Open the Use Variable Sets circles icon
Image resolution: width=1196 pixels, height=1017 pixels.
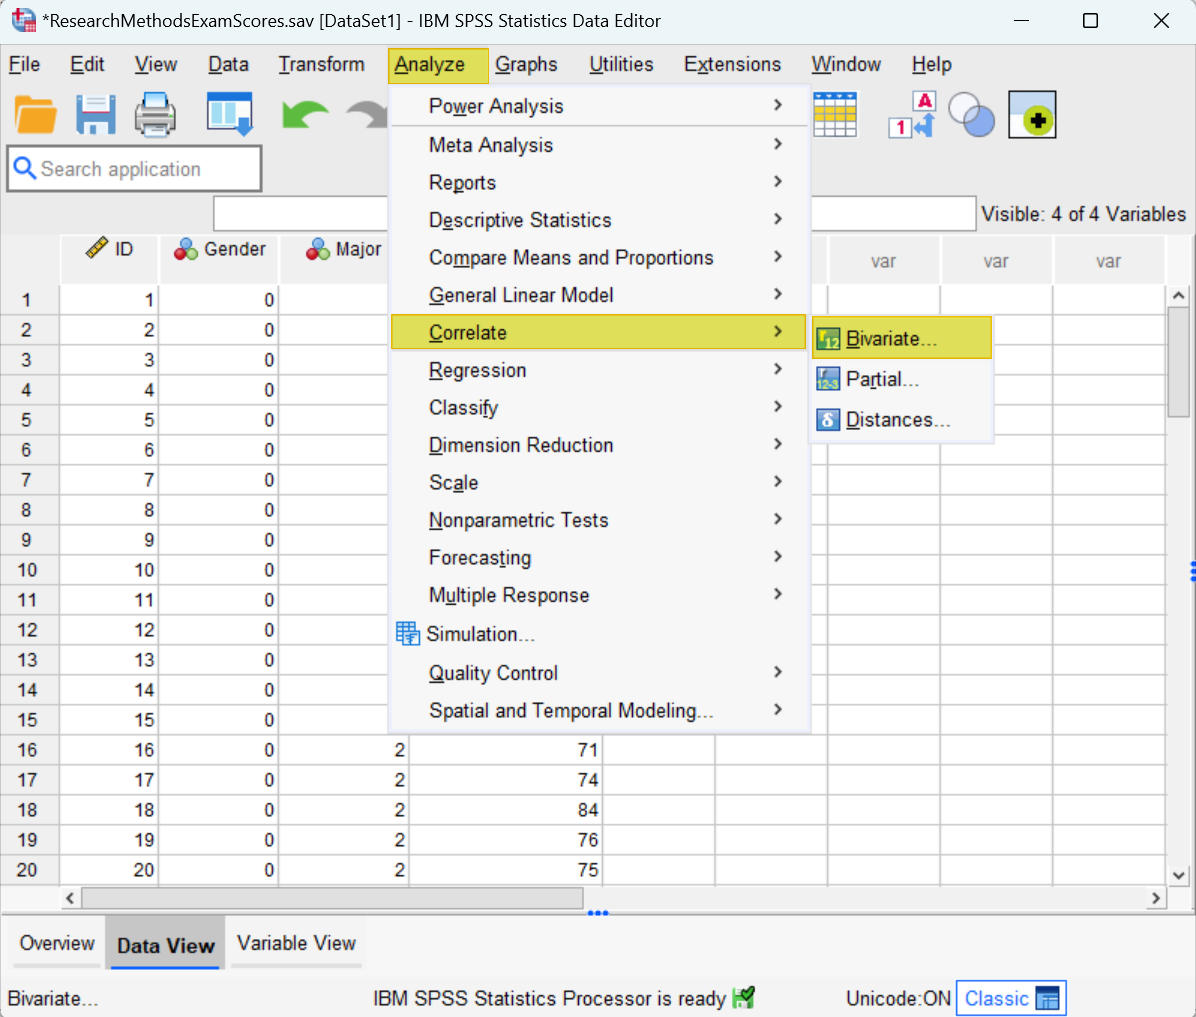pos(971,114)
